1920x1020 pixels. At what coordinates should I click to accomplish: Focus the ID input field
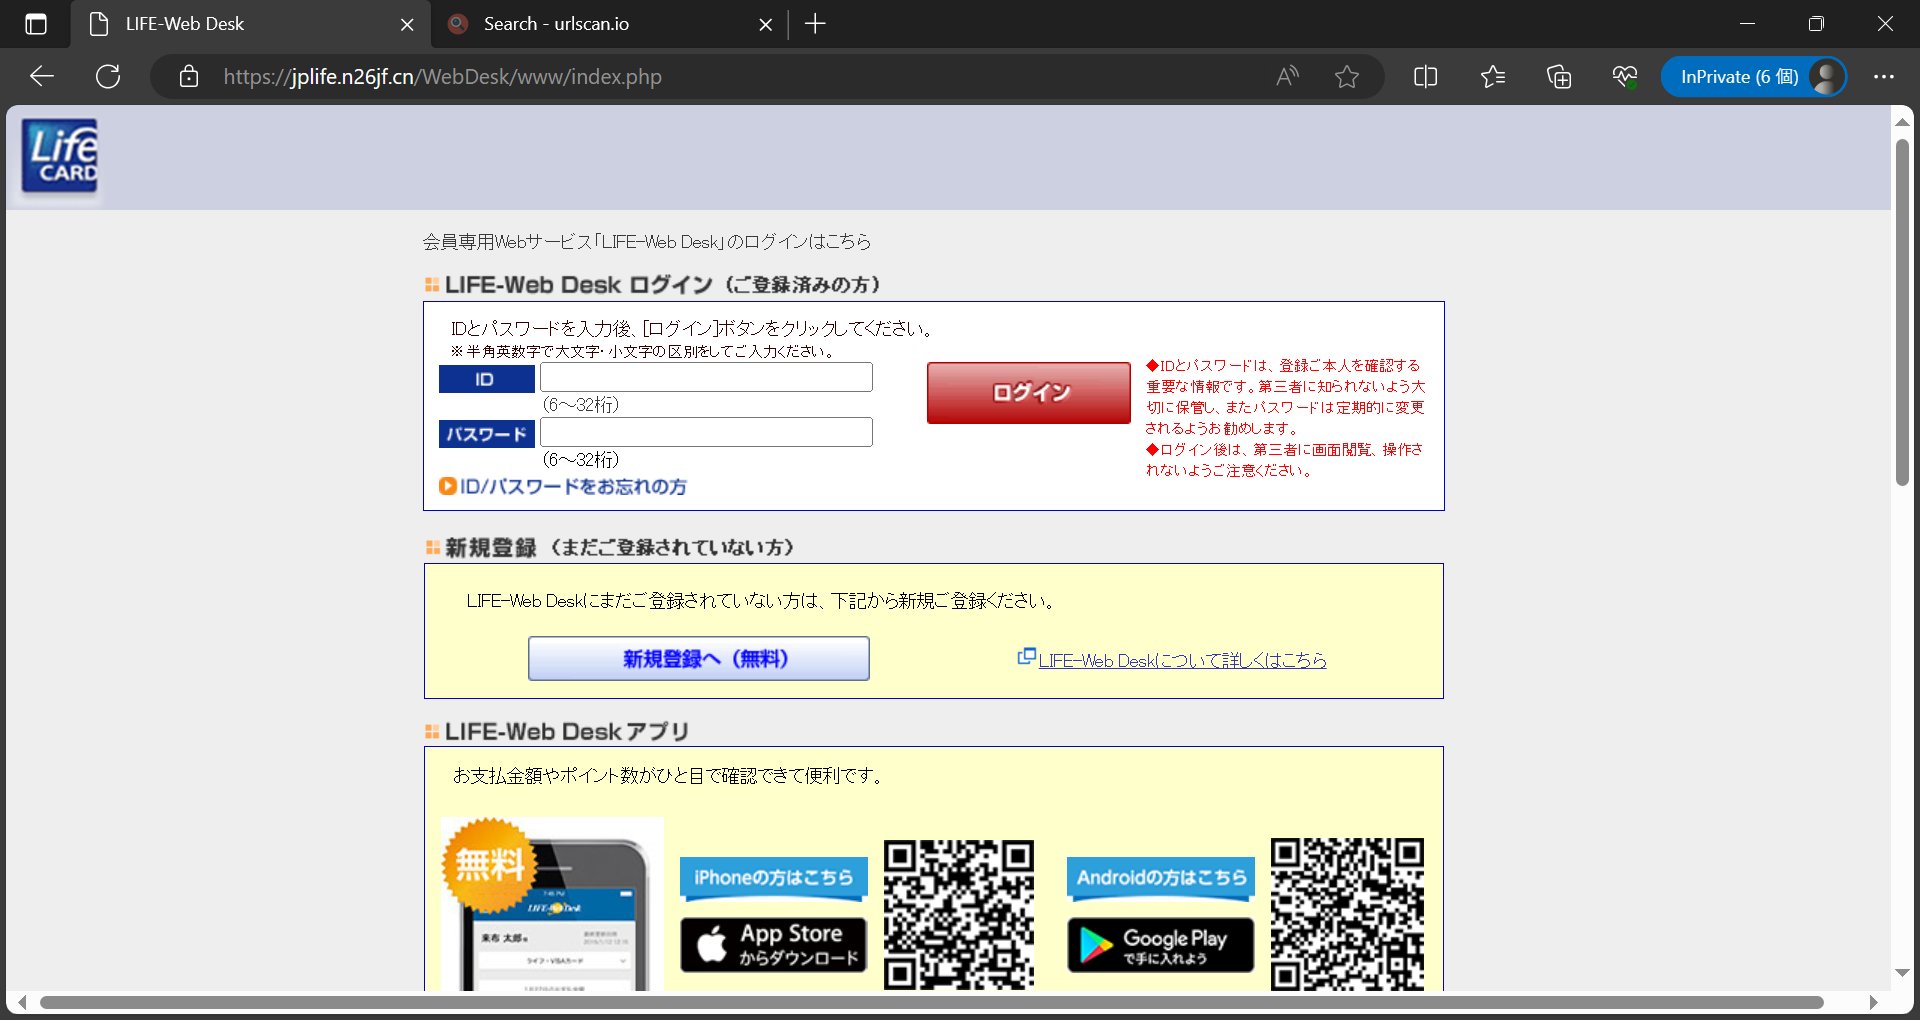click(x=706, y=377)
